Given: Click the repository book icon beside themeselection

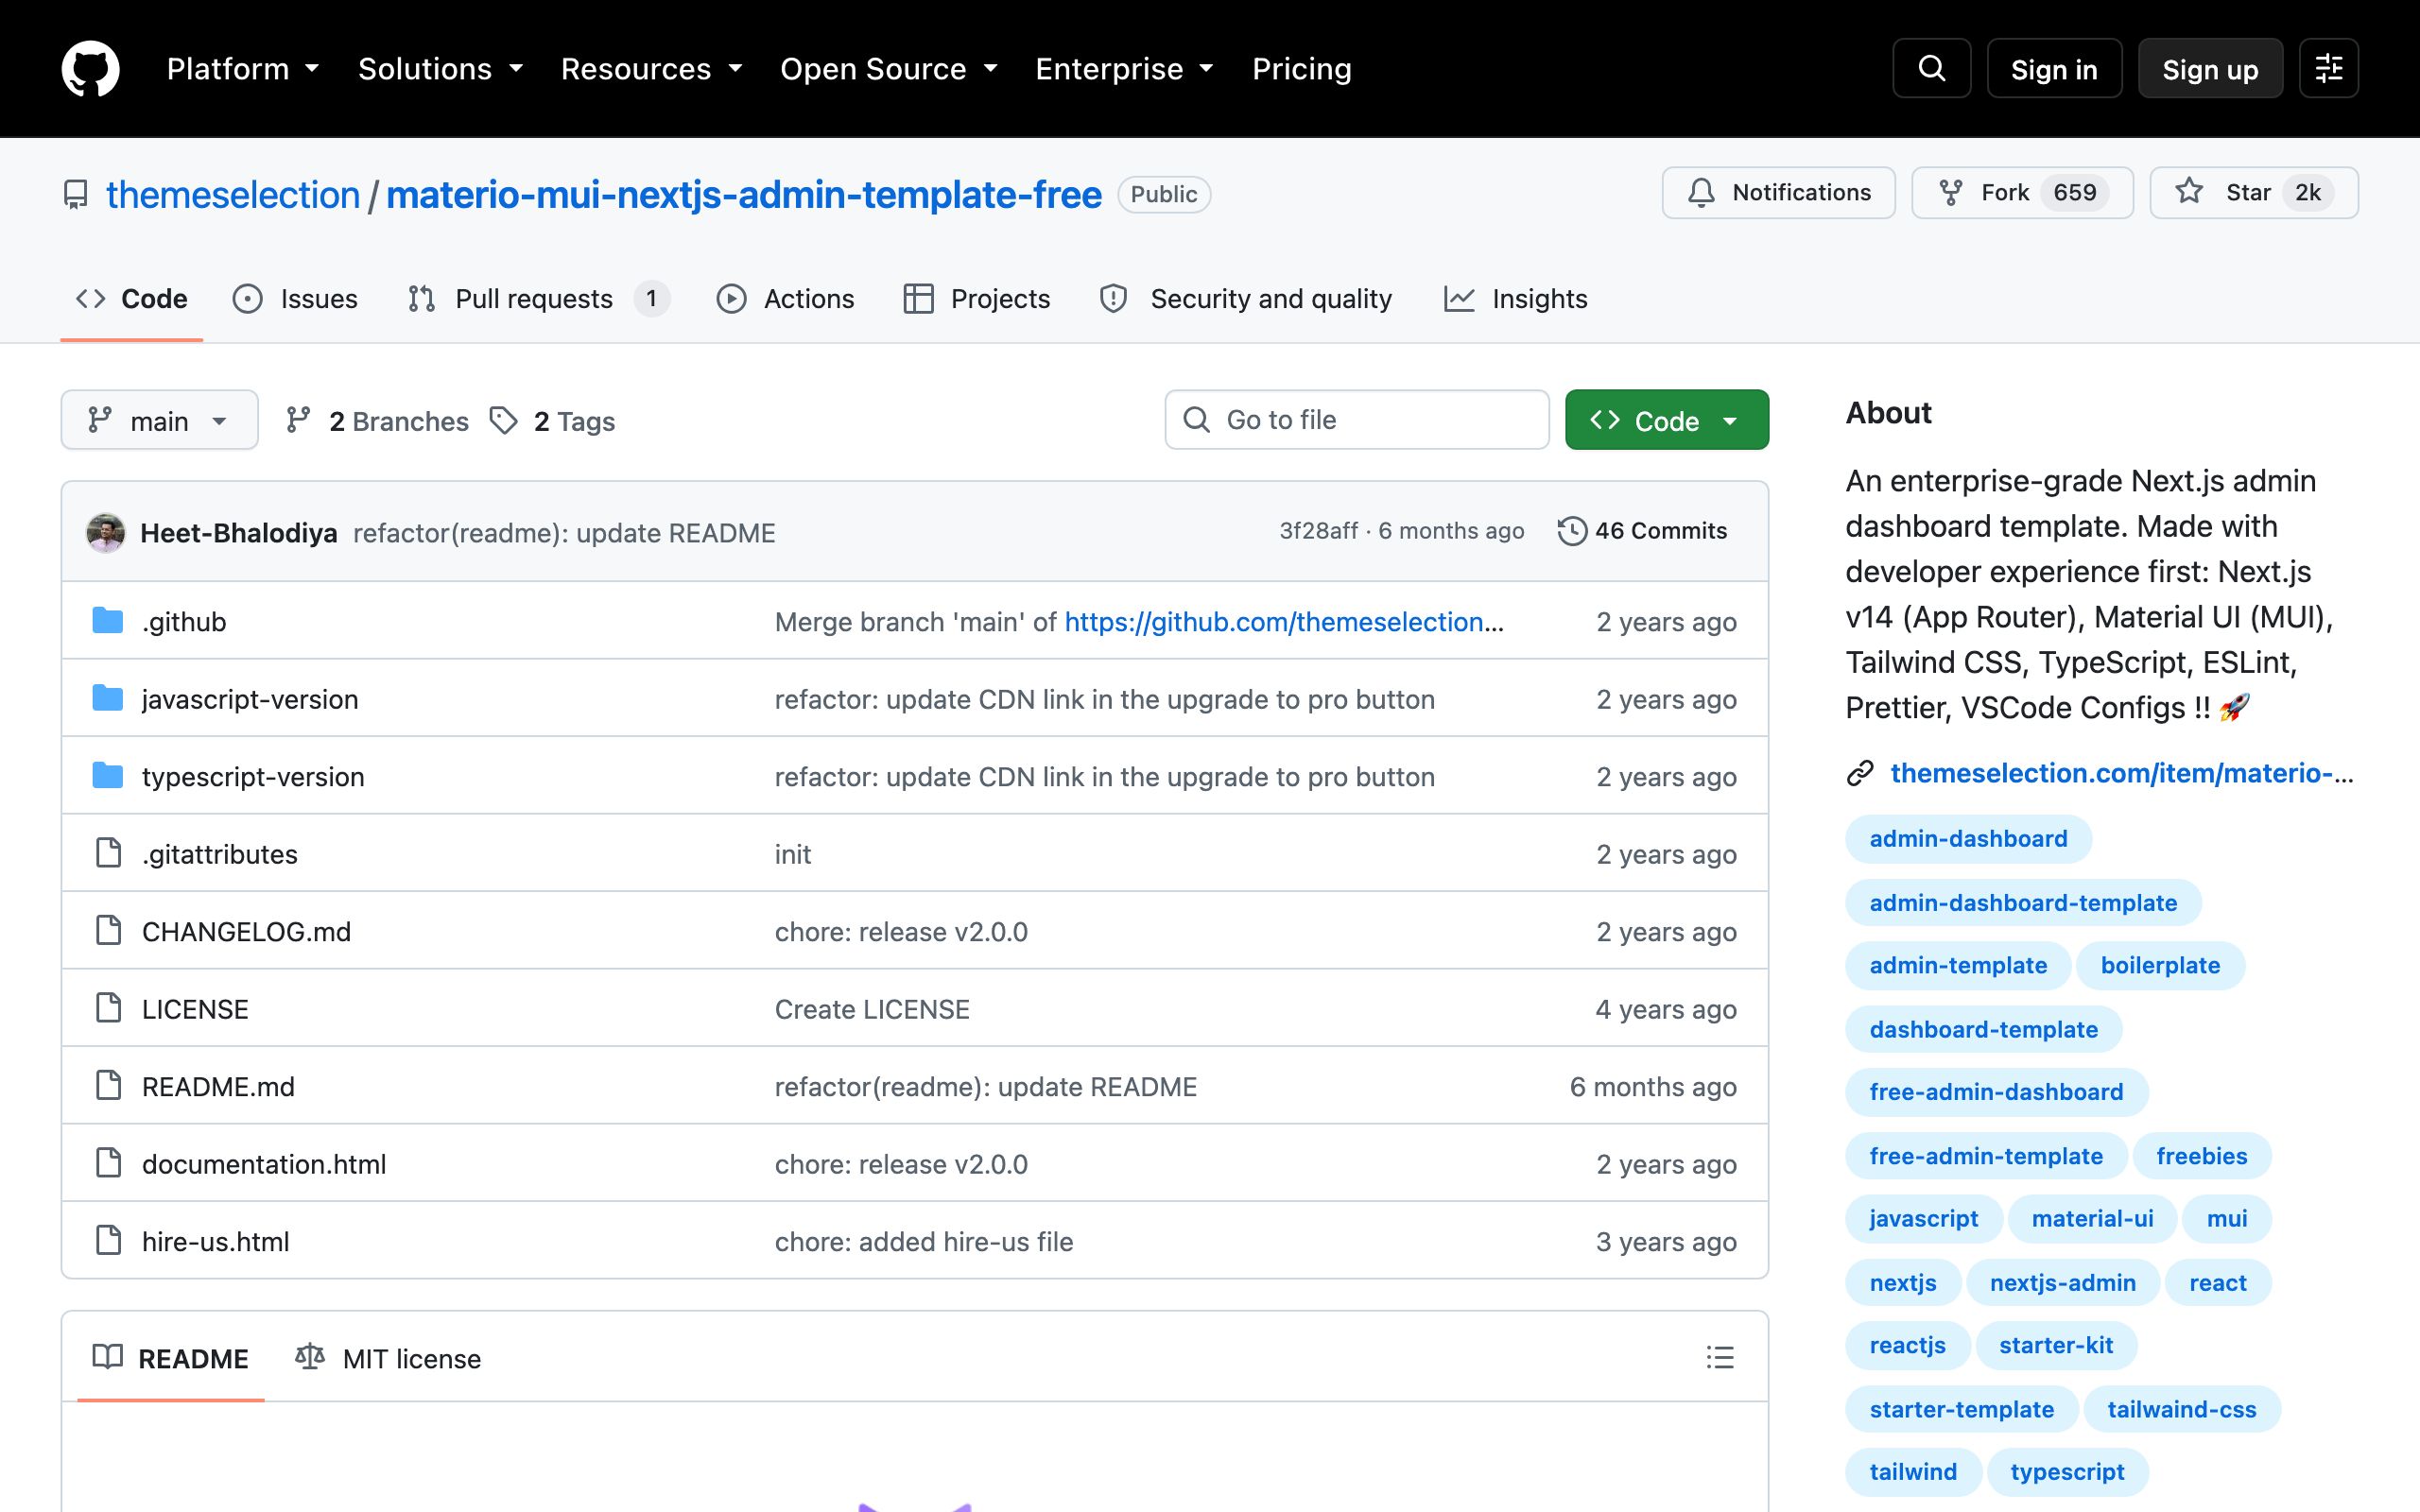Looking at the screenshot, I should pyautogui.click(x=75, y=194).
